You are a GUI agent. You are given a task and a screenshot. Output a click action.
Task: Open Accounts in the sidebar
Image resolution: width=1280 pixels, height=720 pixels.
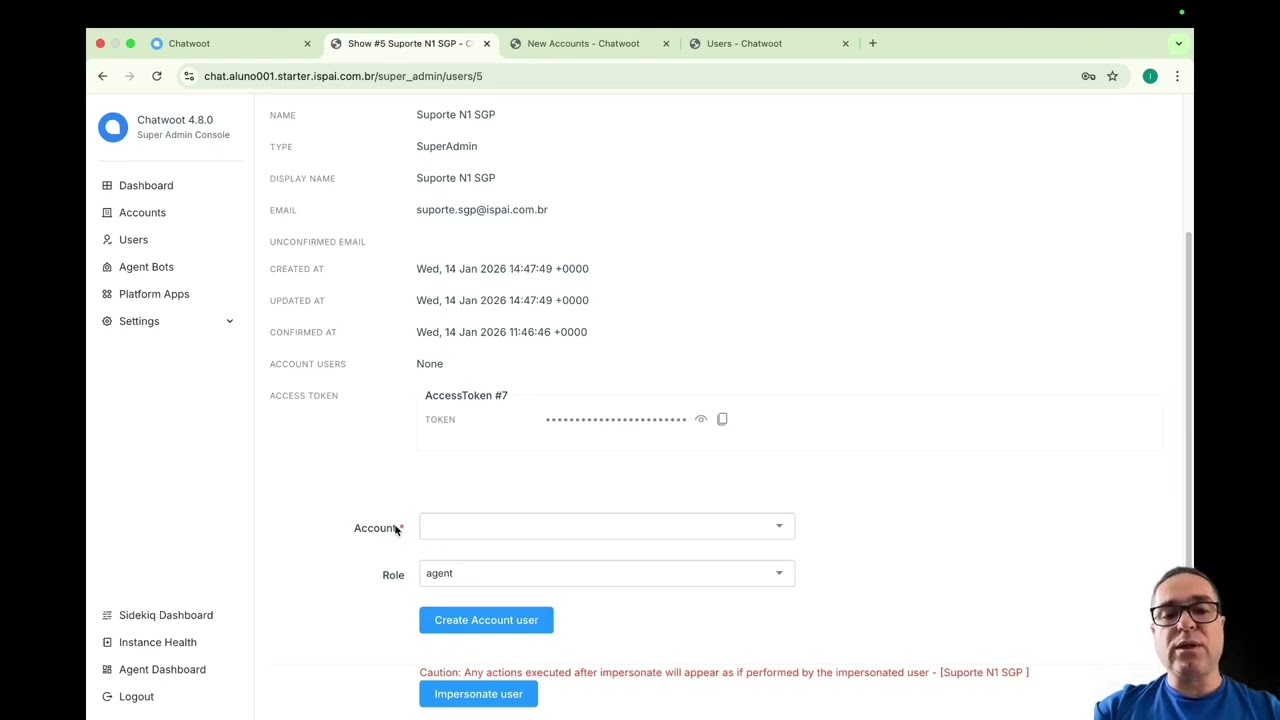142,212
